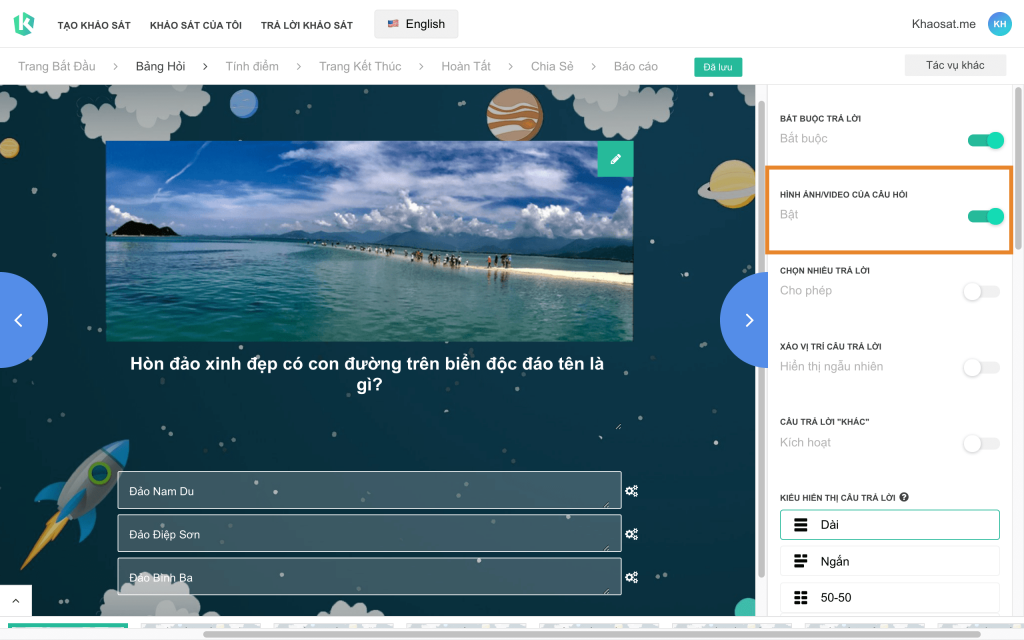Edit the Đảo Điệp Sơn answer field
The image size is (1024, 640).
(x=370, y=533)
